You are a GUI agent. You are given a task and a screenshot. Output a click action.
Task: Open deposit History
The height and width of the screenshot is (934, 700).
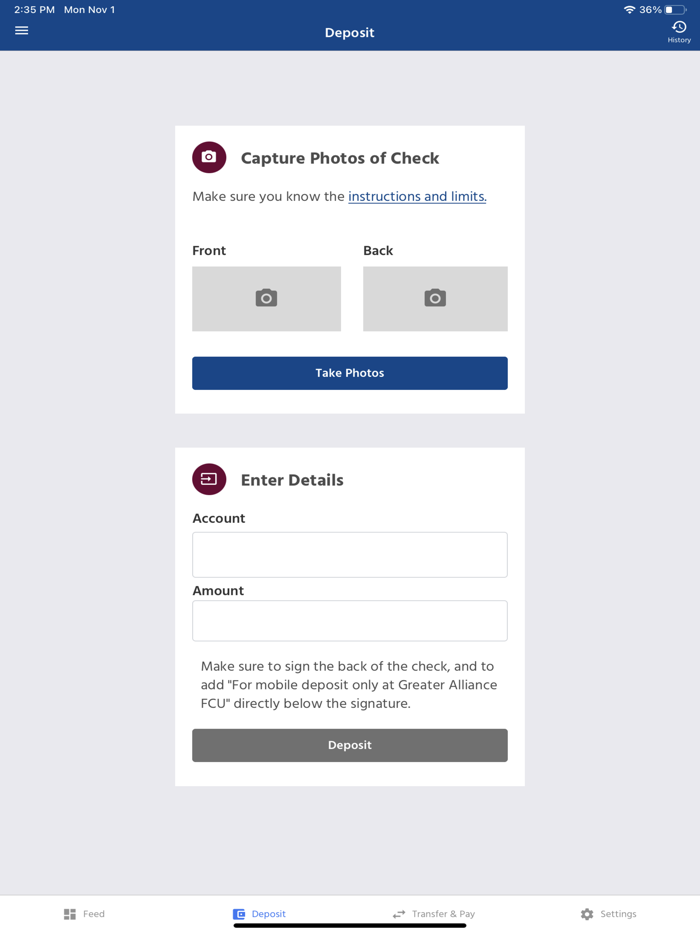pyautogui.click(x=679, y=32)
